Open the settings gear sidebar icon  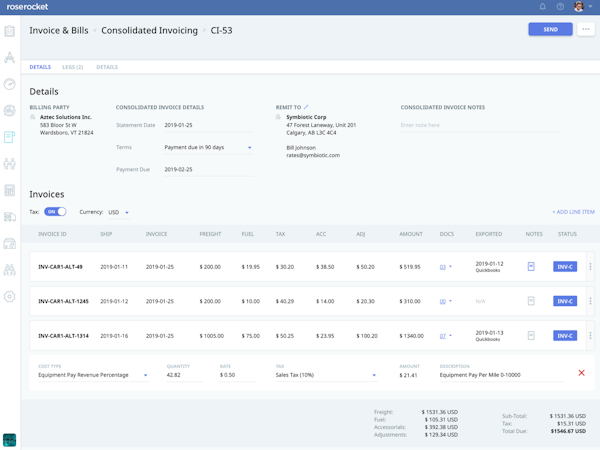pos(10,297)
